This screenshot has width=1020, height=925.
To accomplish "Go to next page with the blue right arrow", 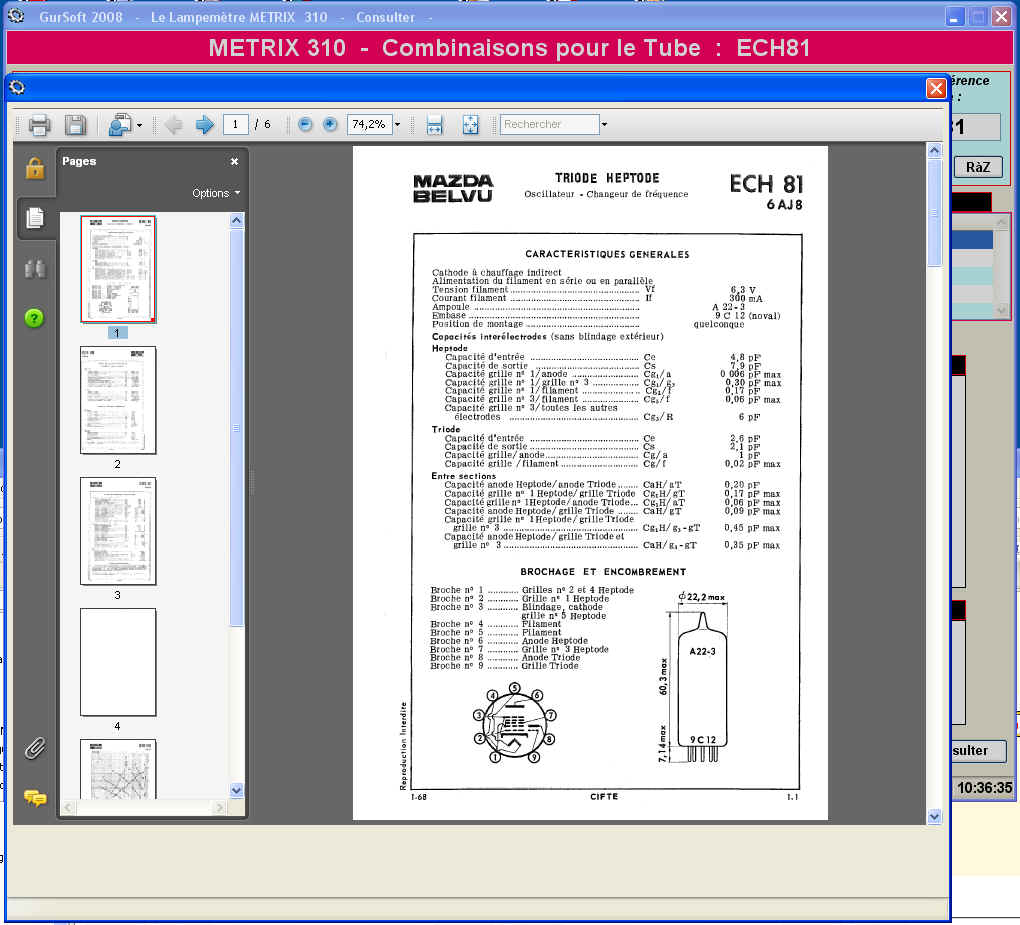I will [x=205, y=124].
